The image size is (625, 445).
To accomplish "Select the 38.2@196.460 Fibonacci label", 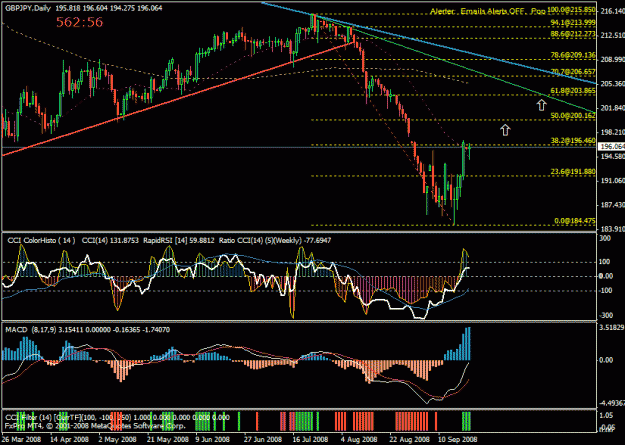I will click(573, 141).
